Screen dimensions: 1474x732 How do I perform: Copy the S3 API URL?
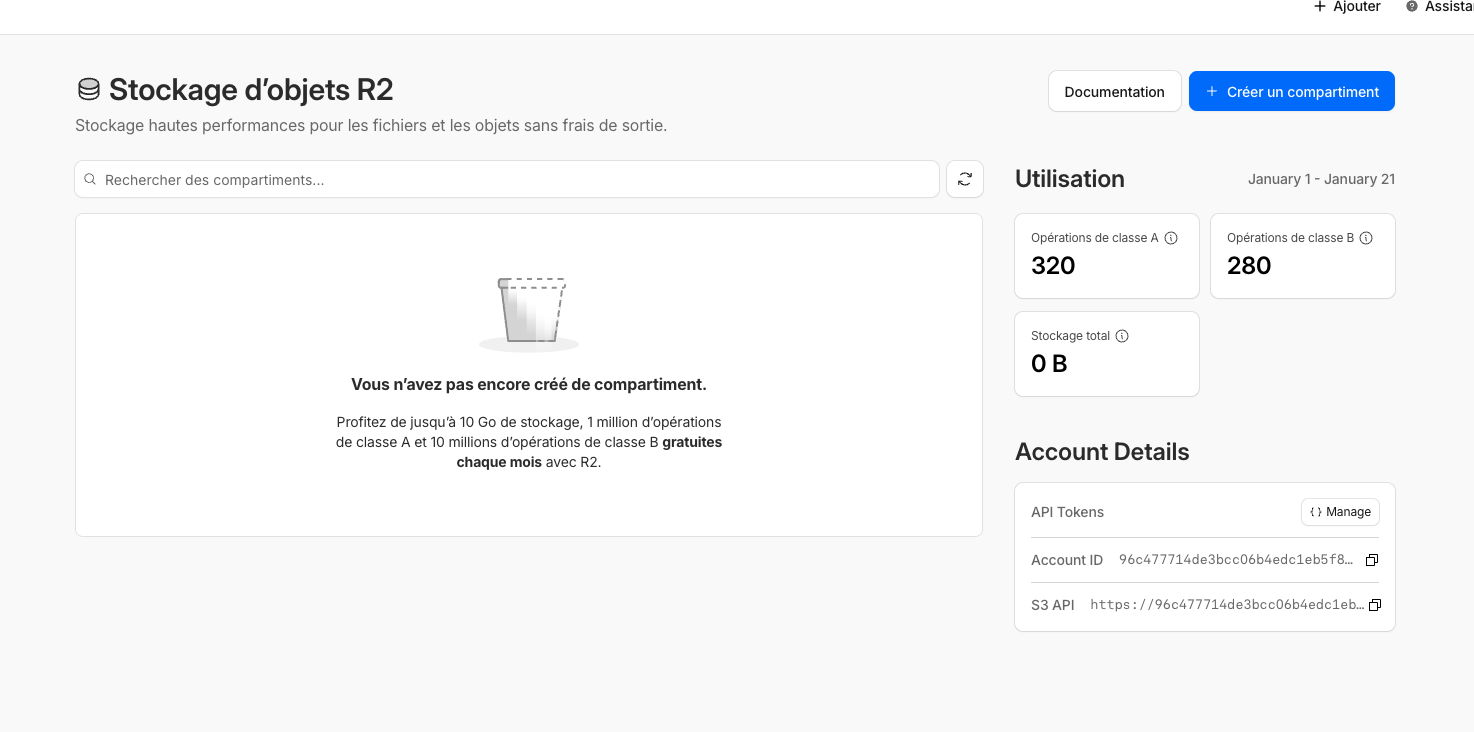(1374, 605)
